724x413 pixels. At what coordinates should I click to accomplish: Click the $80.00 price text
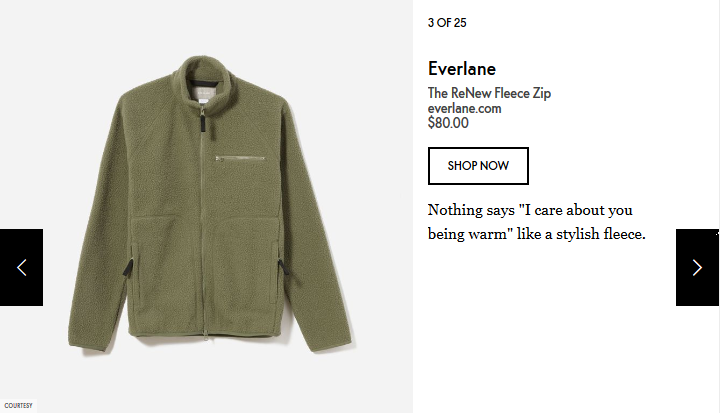tap(448, 123)
